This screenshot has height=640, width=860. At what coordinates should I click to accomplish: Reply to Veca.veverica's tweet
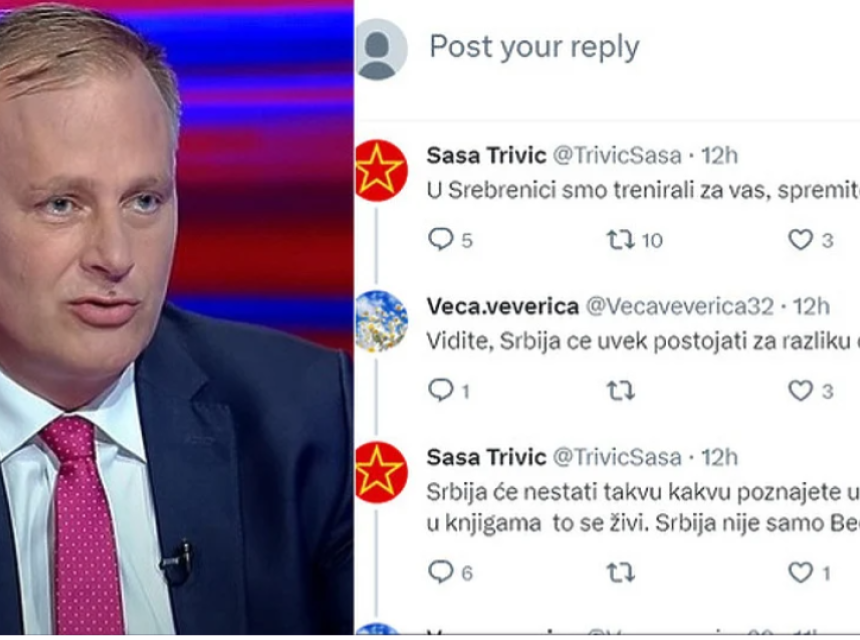[440, 390]
